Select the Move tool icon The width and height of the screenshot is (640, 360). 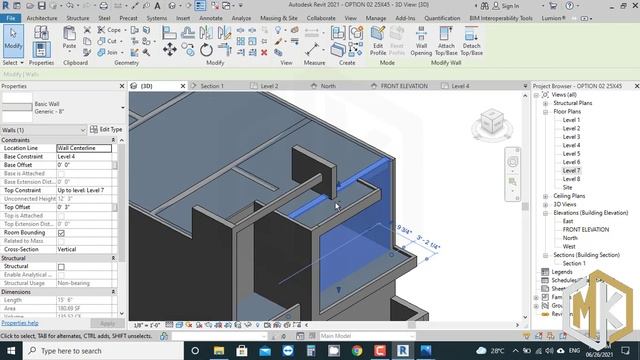click(x=170, y=50)
